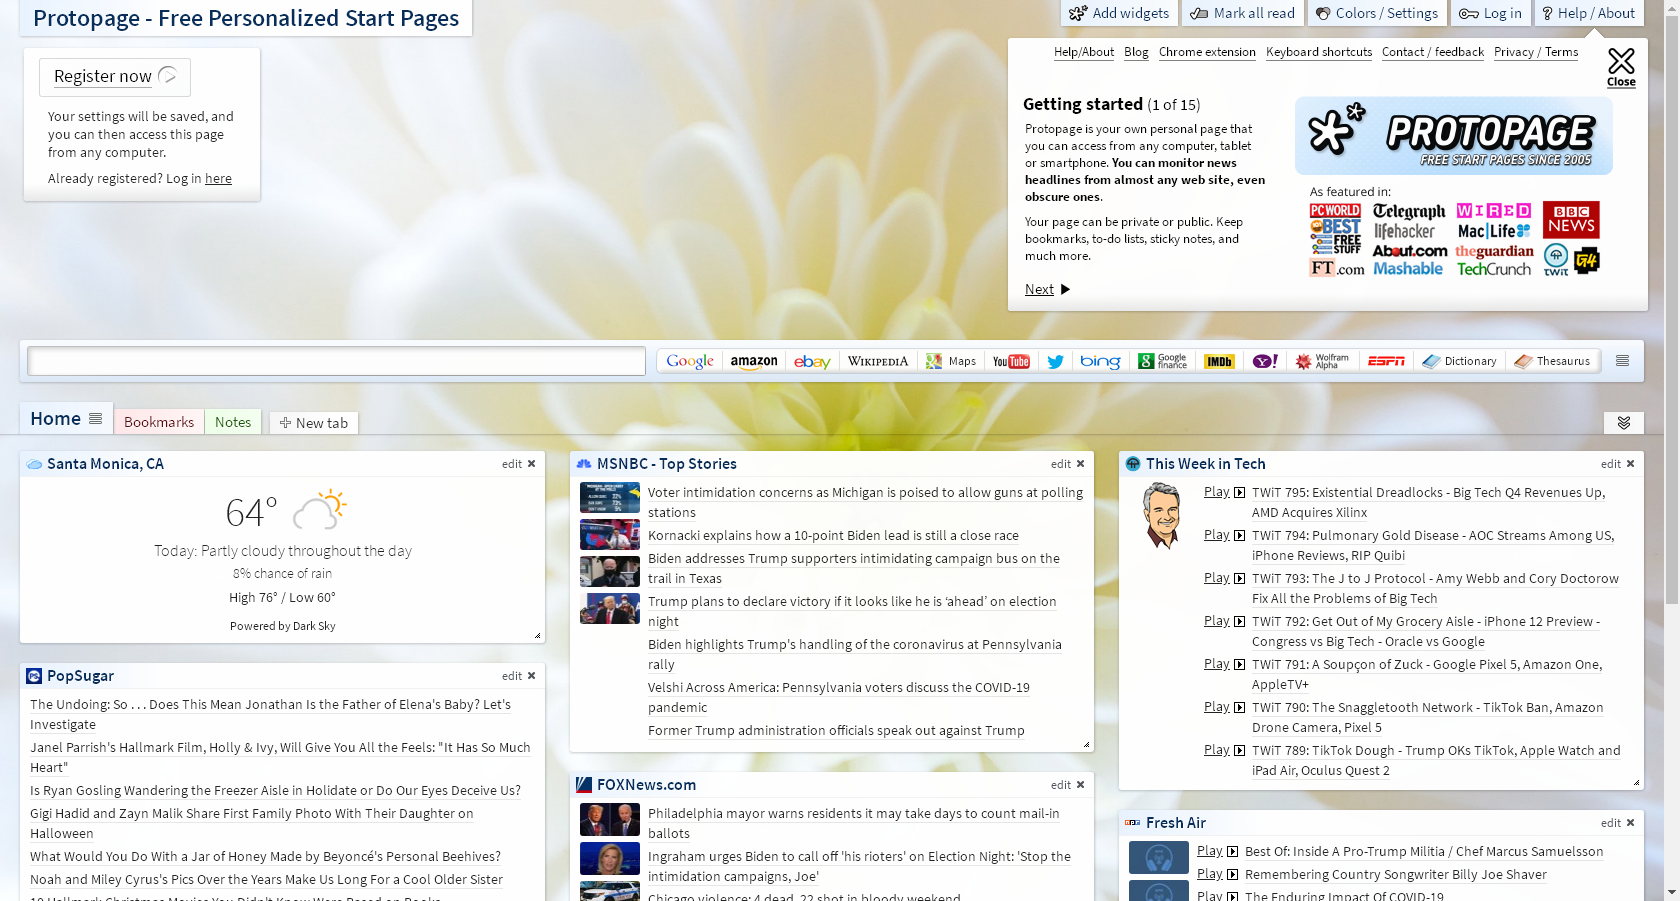This screenshot has width=1680, height=901.
Task: Select the Bing search engine
Action: 1100,361
